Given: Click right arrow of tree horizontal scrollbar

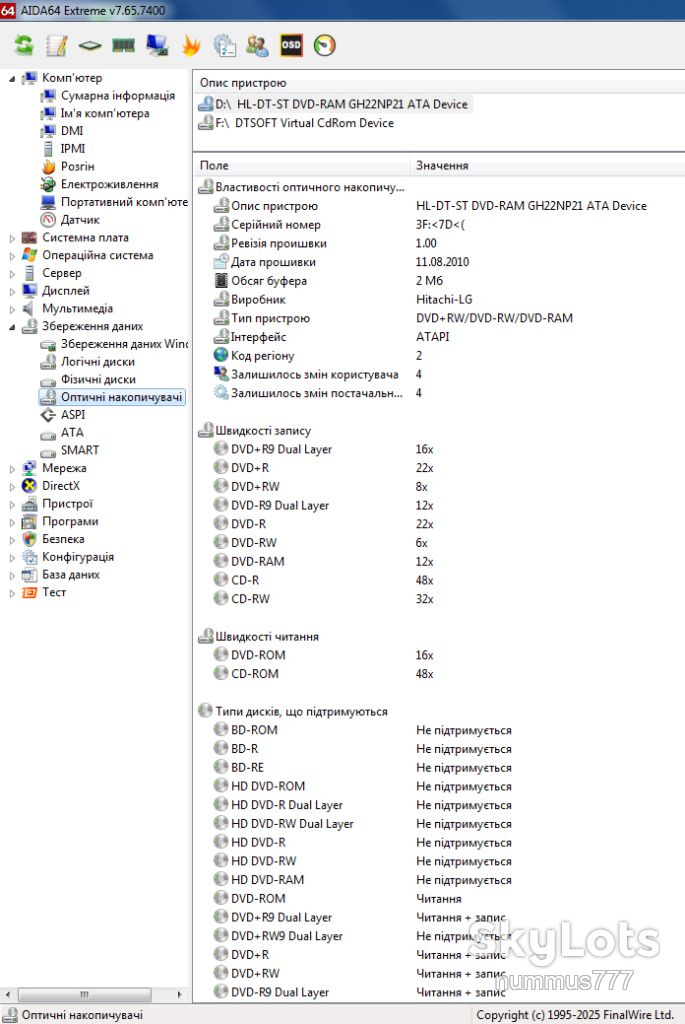Looking at the screenshot, I should (x=179, y=995).
